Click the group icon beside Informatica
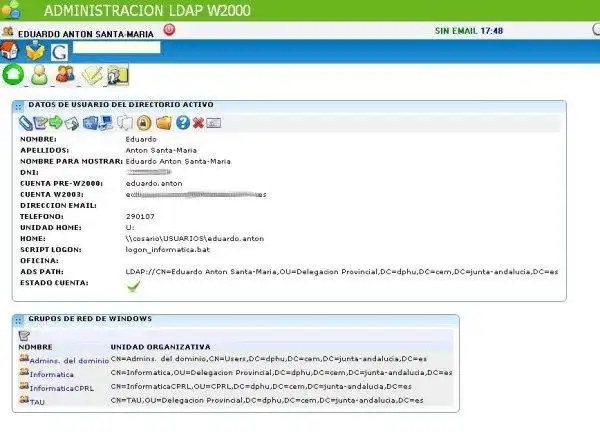The image size is (600, 442). [24, 372]
